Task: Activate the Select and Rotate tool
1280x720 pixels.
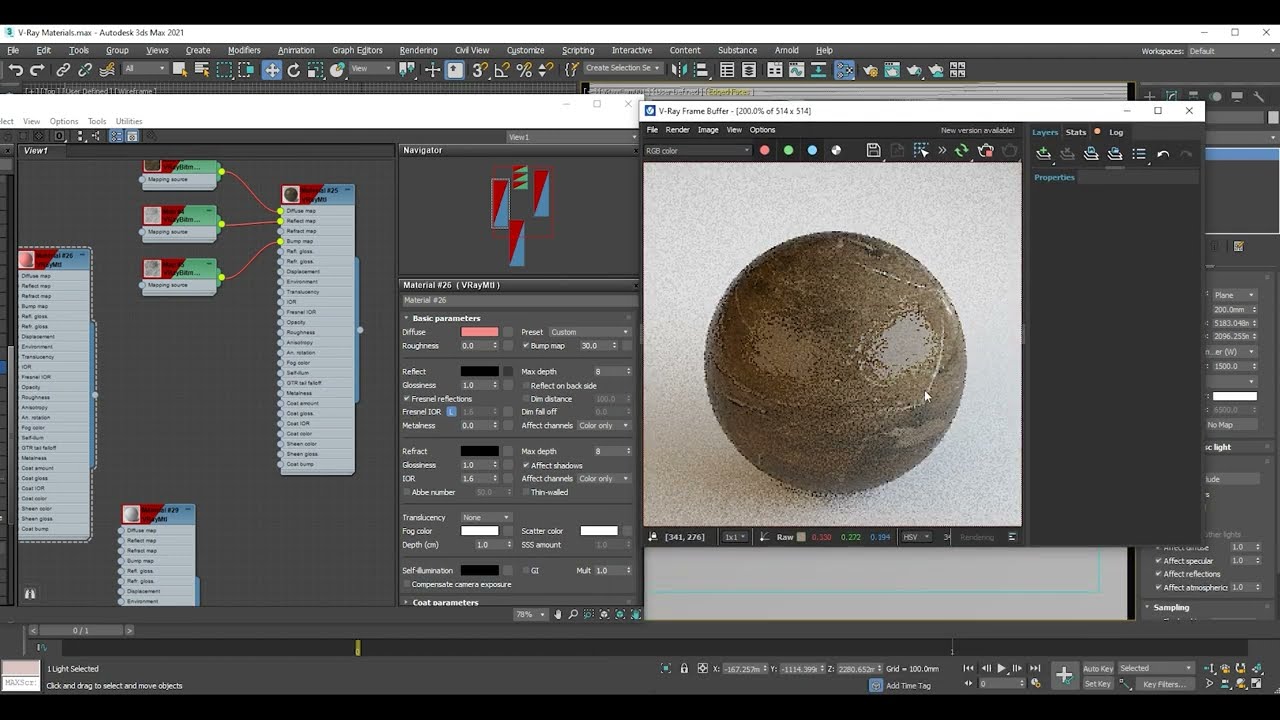Action: coord(293,70)
